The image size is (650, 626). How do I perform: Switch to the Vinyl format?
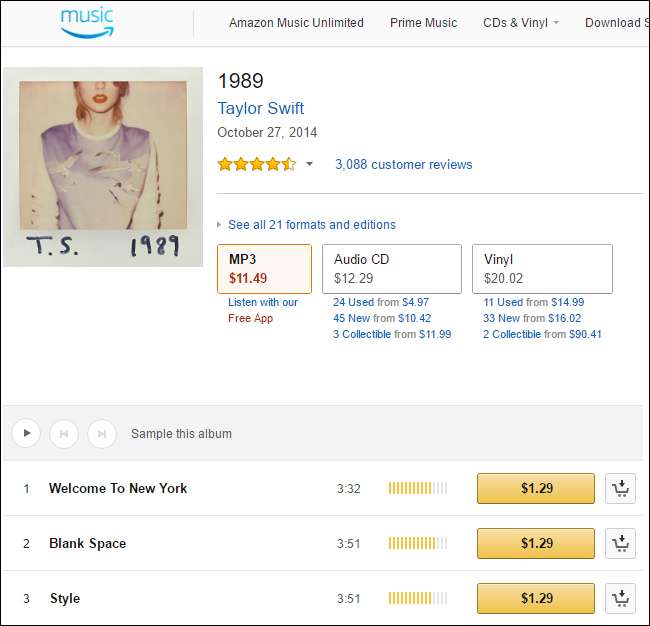click(541, 268)
